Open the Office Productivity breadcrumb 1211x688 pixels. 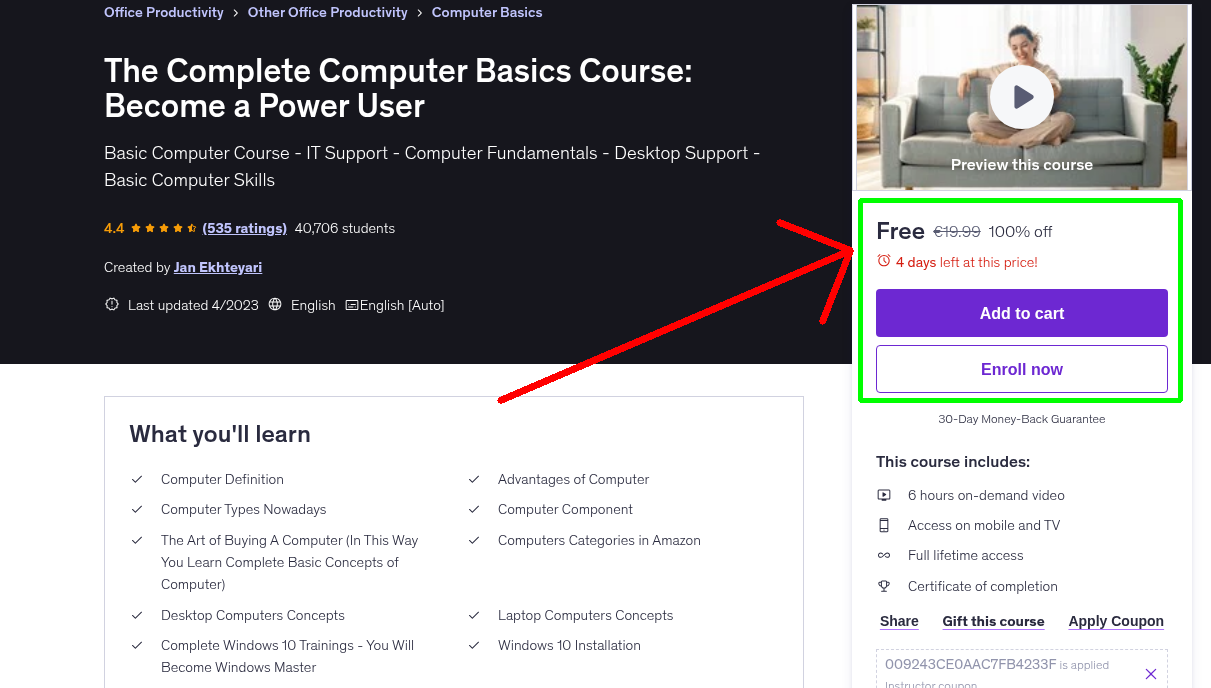[x=164, y=13]
